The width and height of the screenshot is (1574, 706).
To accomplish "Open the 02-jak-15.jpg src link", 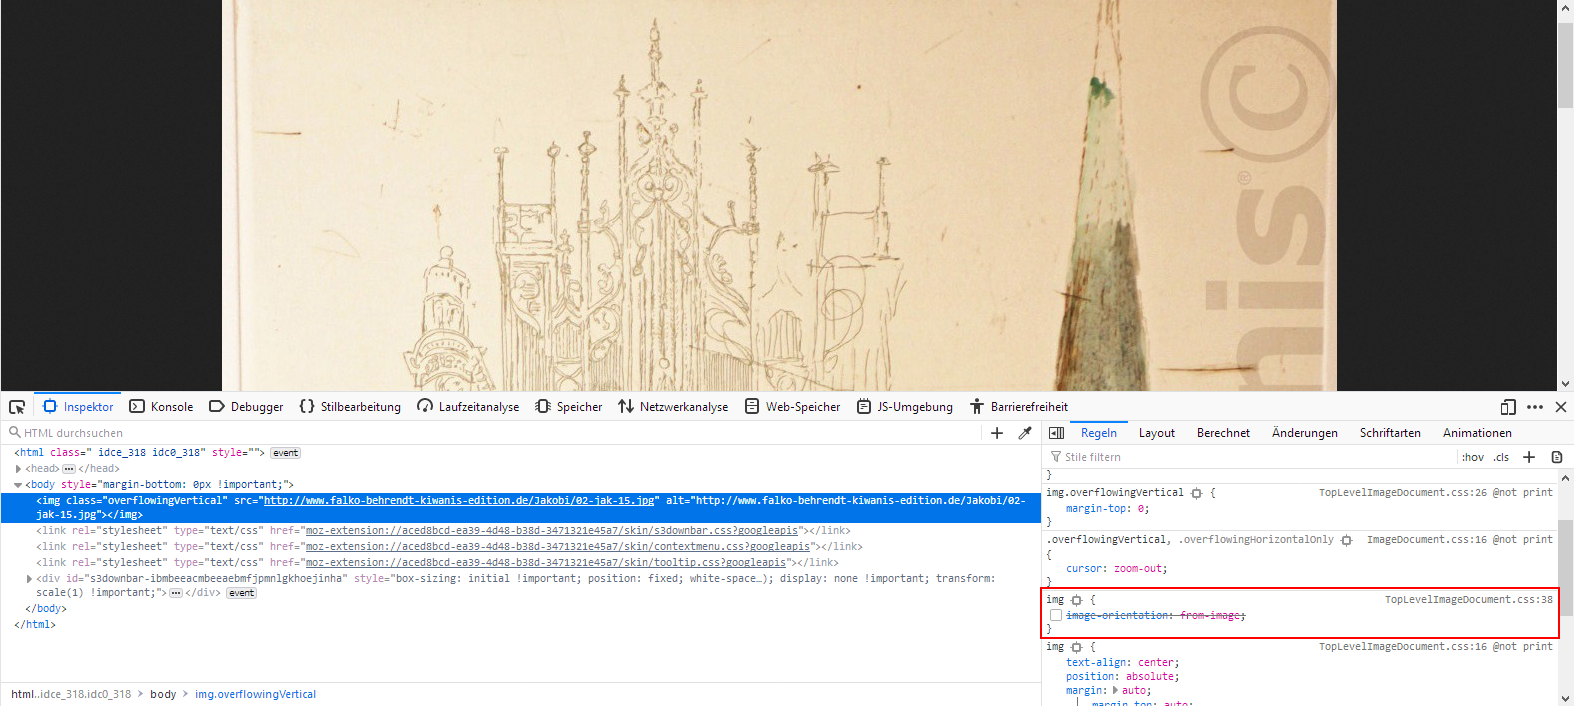I will (x=459, y=500).
